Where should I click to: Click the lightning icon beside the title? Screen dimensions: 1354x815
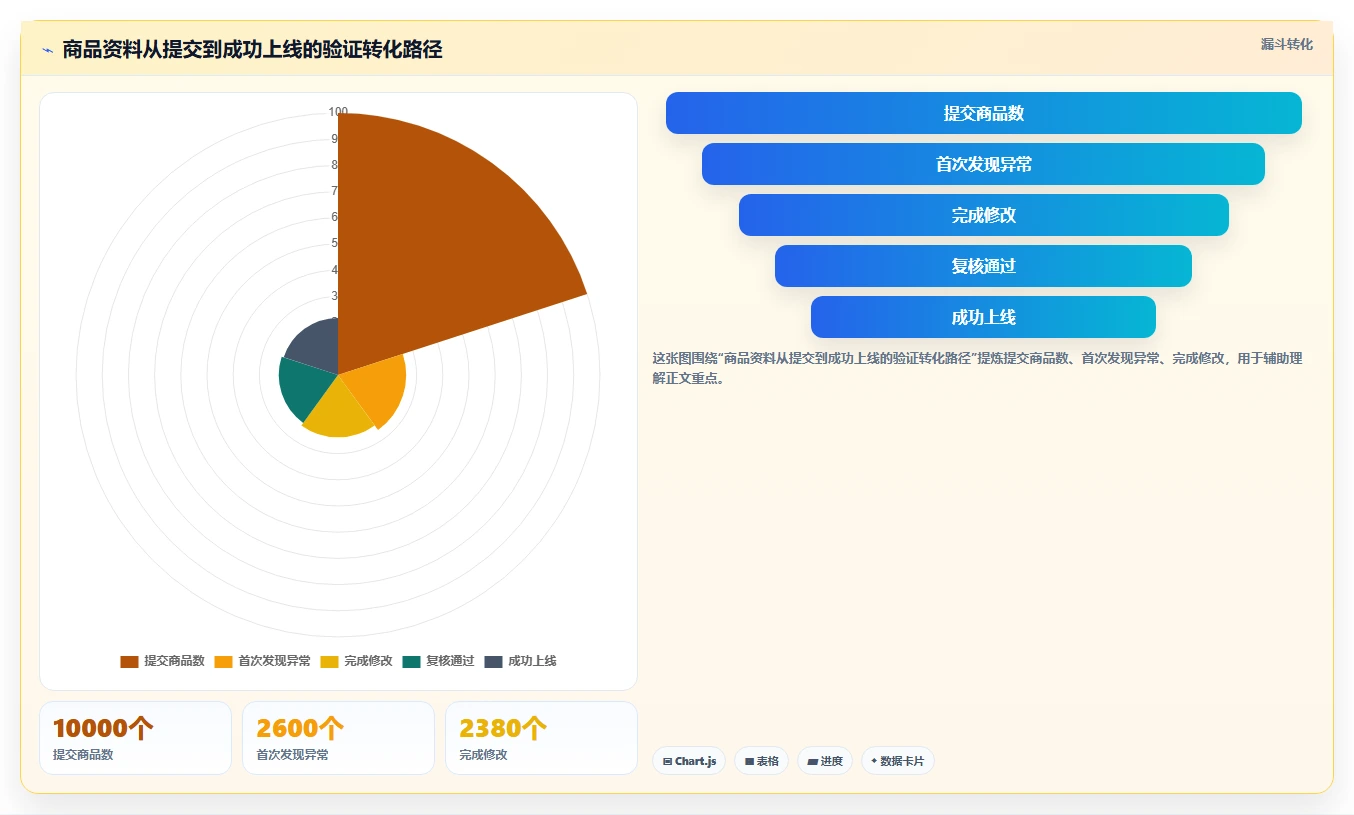coord(47,50)
